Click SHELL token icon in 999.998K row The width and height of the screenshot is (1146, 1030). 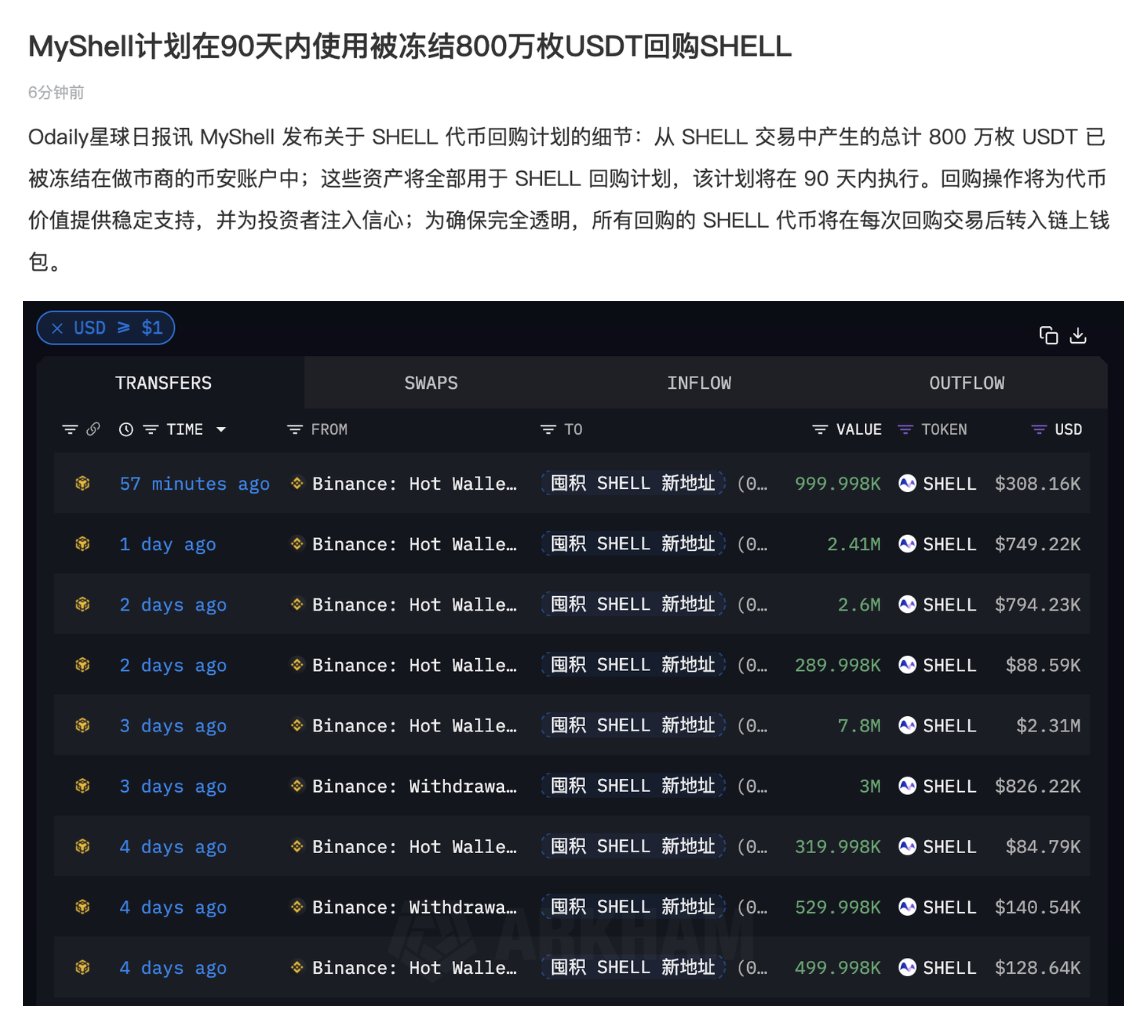pos(907,483)
